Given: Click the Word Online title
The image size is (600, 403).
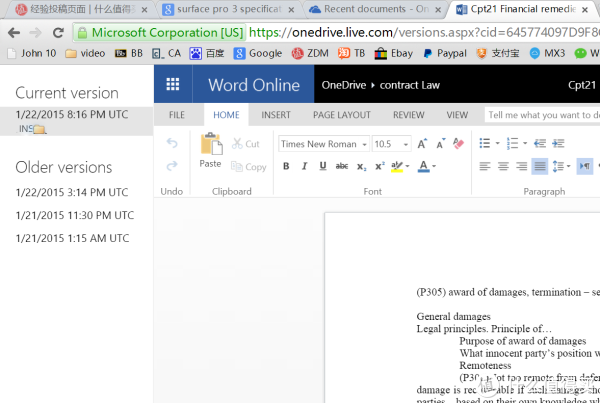Looking at the screenshot, I should pos(254,85).
